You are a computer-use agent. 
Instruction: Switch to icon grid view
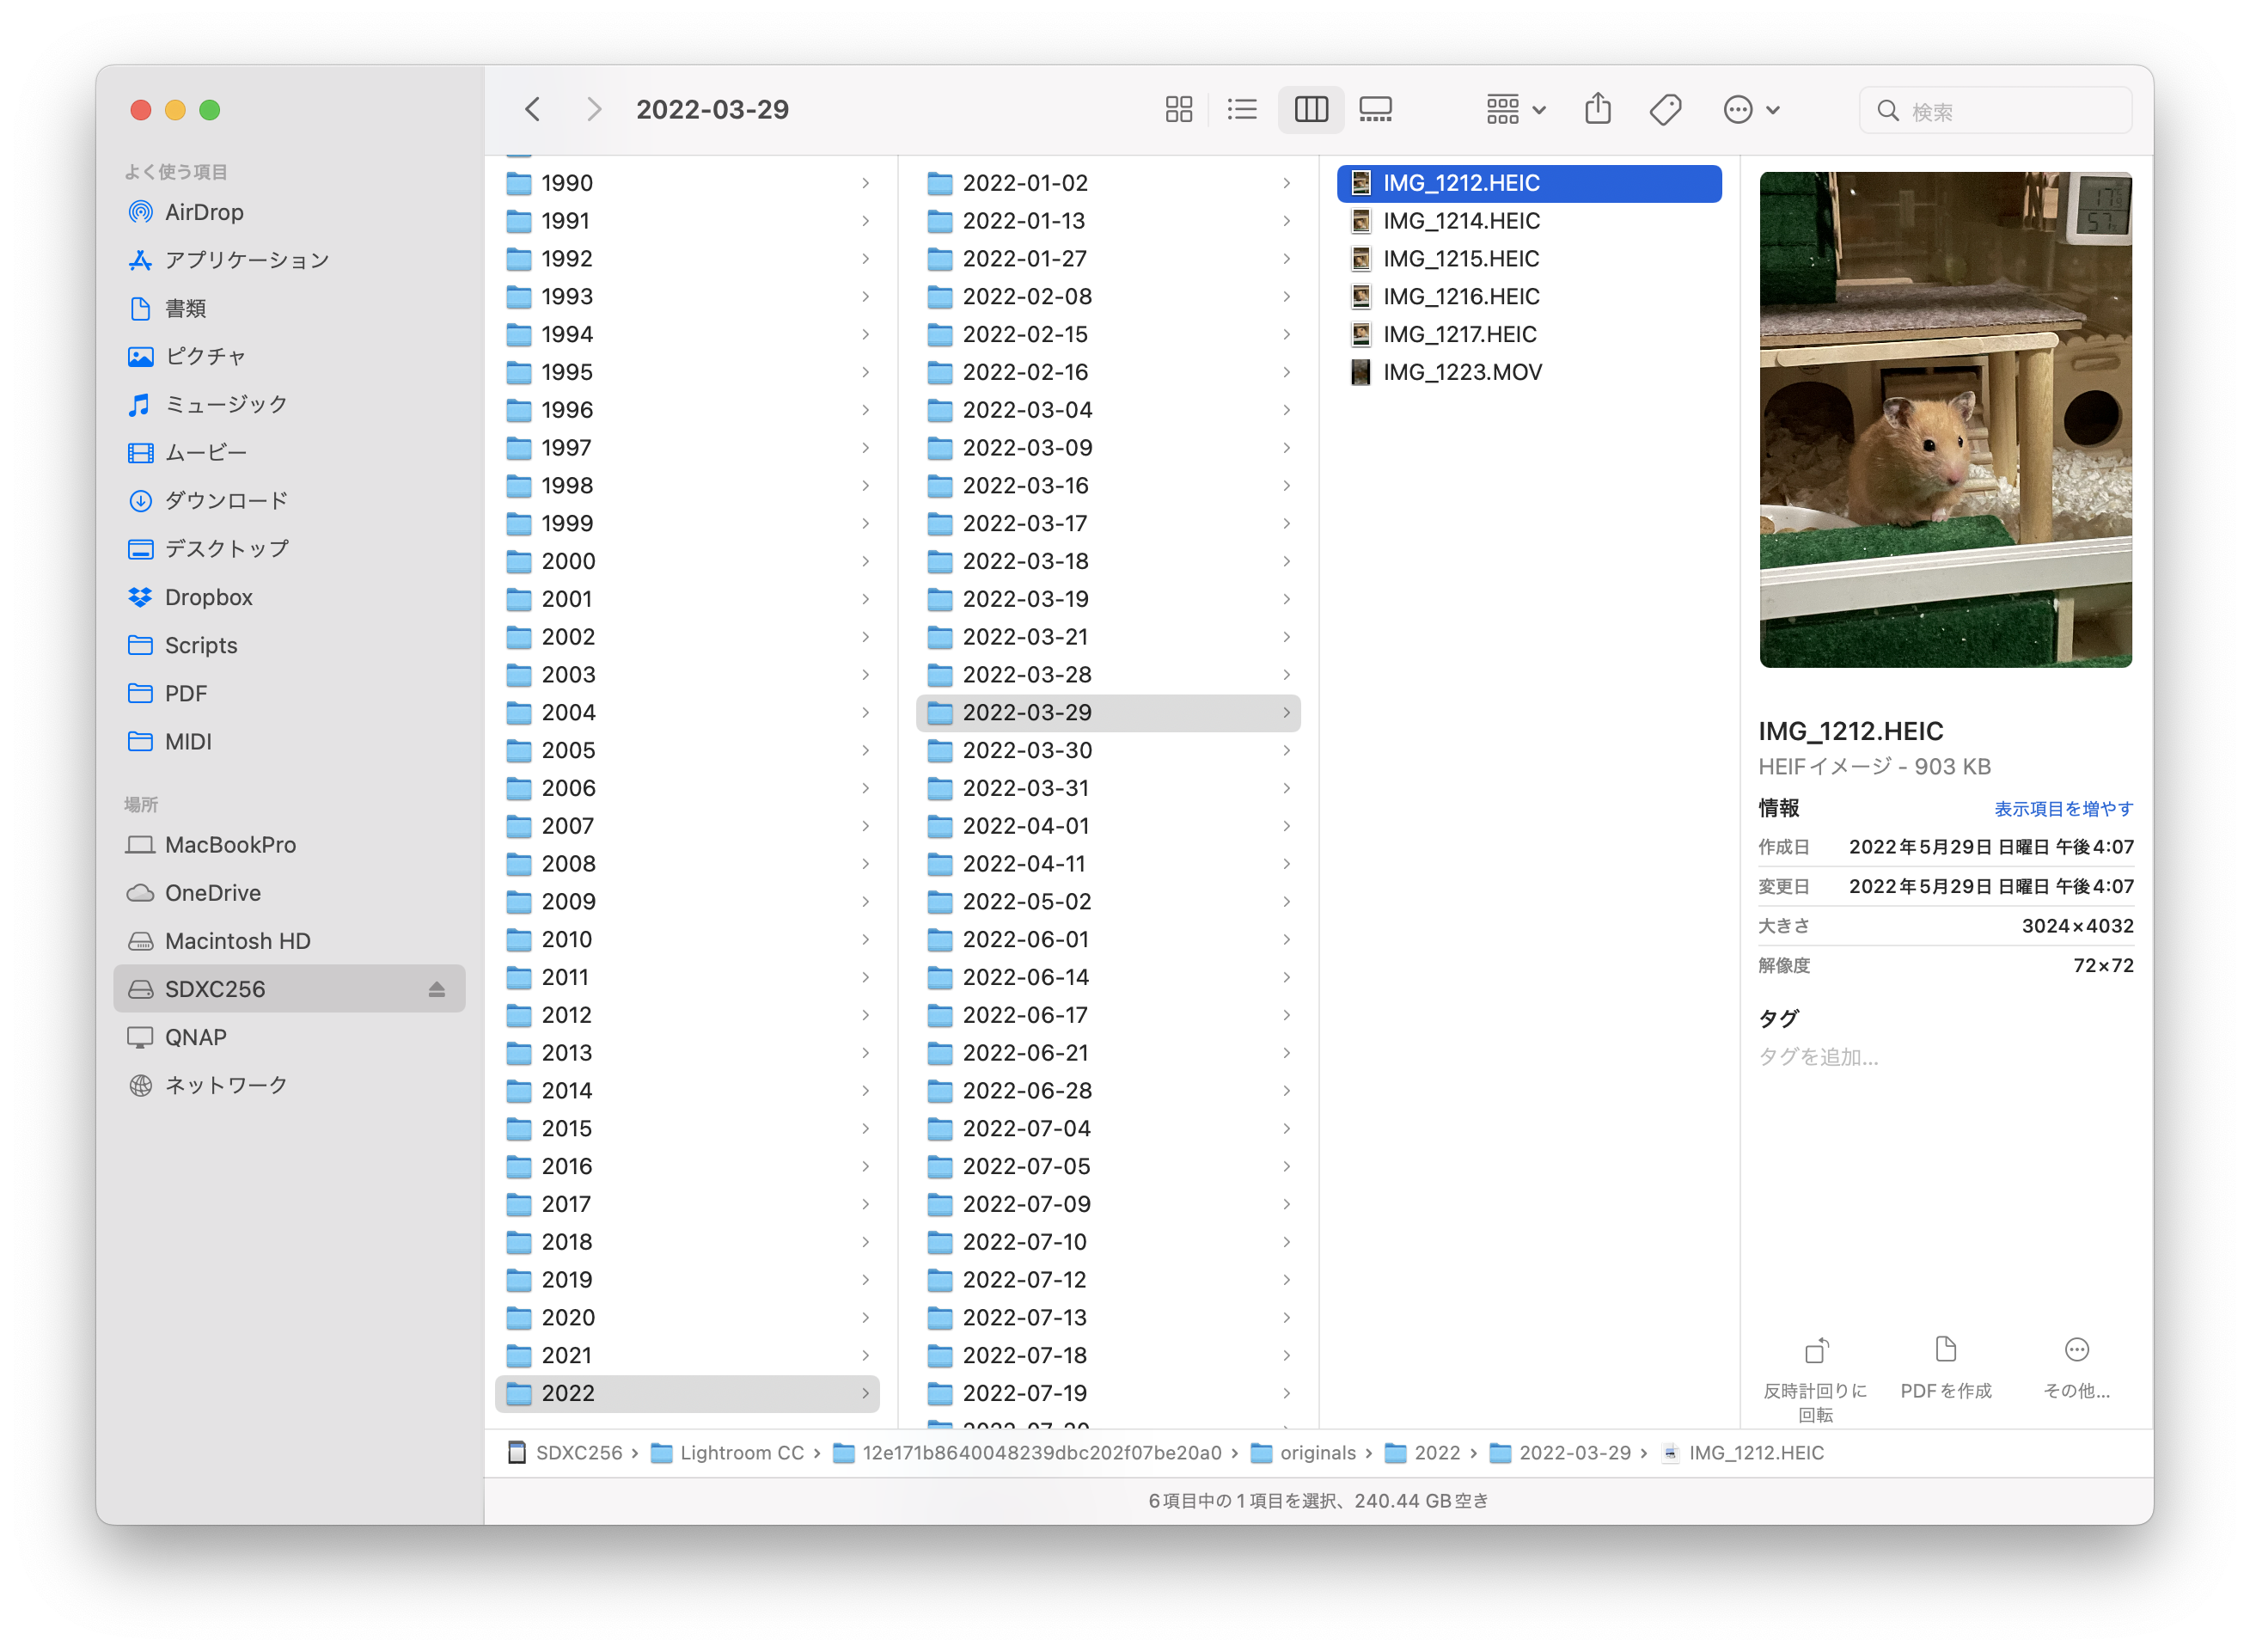tap(1178, 109)
